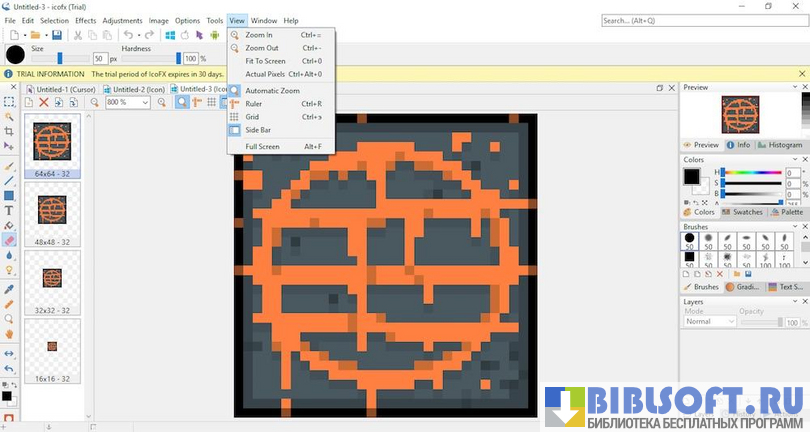This screenshot has width=810, height=432.
Task: Click the Windows logo icon in toolbar
Action: pyautogui.click(x=170, y=35)
